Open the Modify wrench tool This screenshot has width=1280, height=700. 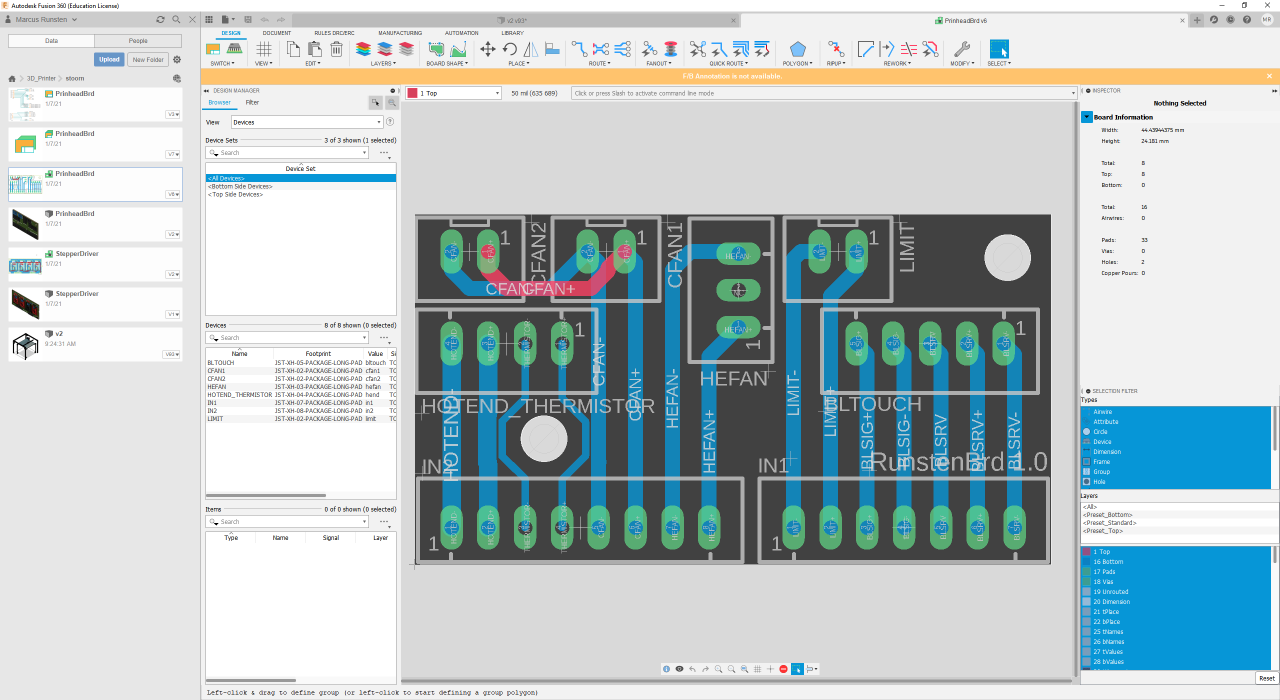(x=962, y=48)
